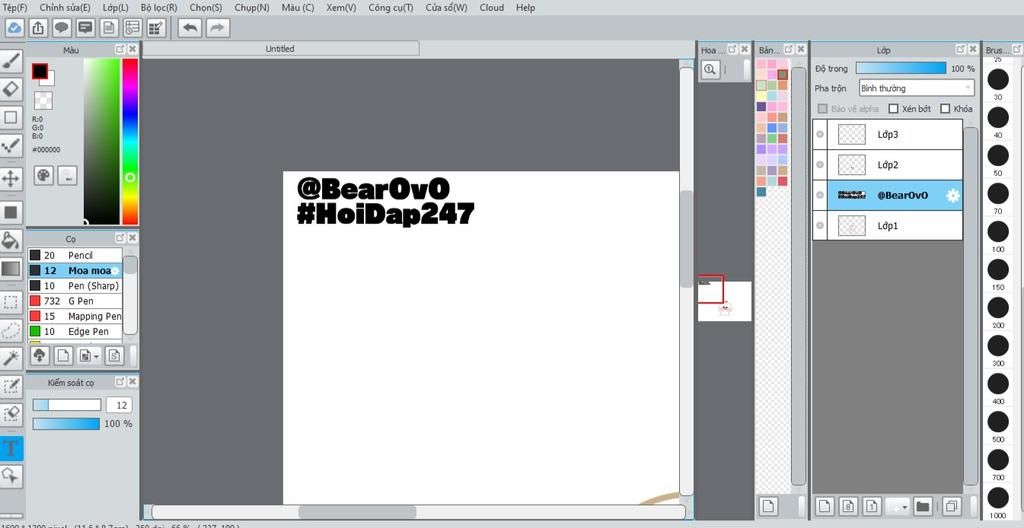Select the Gradient tool
The width and height of the screenshot is (1024, 528).
pos(11,269)
